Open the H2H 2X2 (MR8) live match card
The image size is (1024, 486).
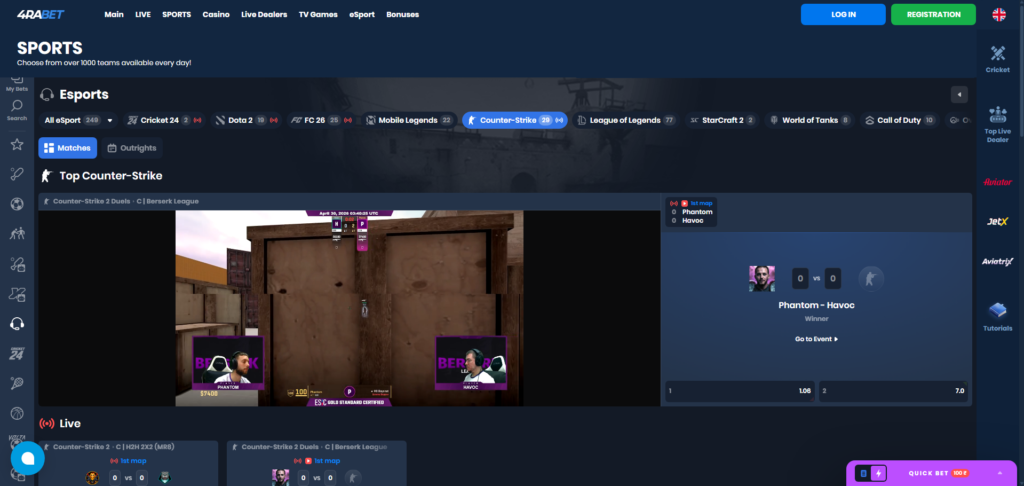[128, 463]
